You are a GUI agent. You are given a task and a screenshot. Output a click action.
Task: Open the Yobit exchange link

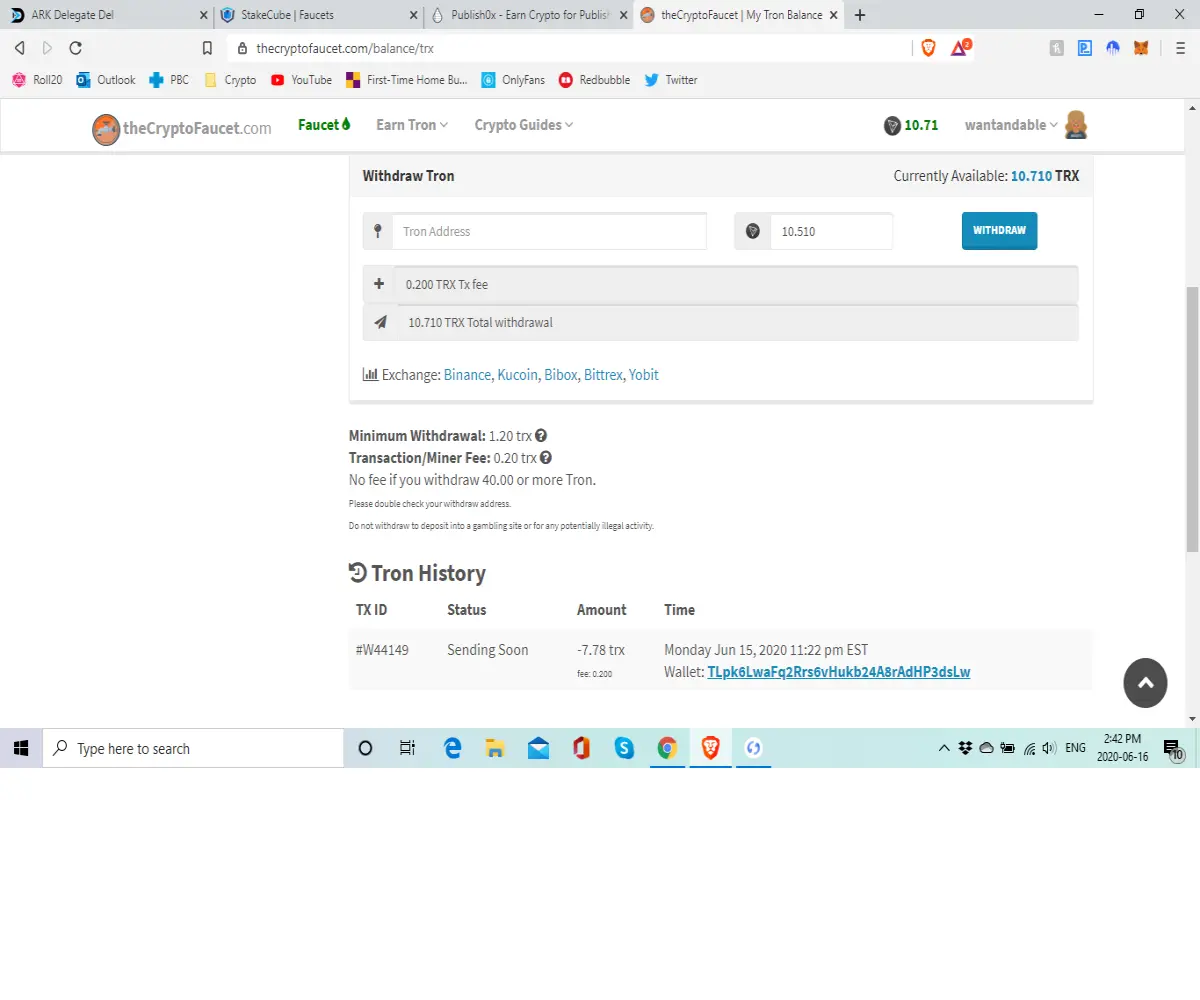pyautogui.click(x=644, y=375)
